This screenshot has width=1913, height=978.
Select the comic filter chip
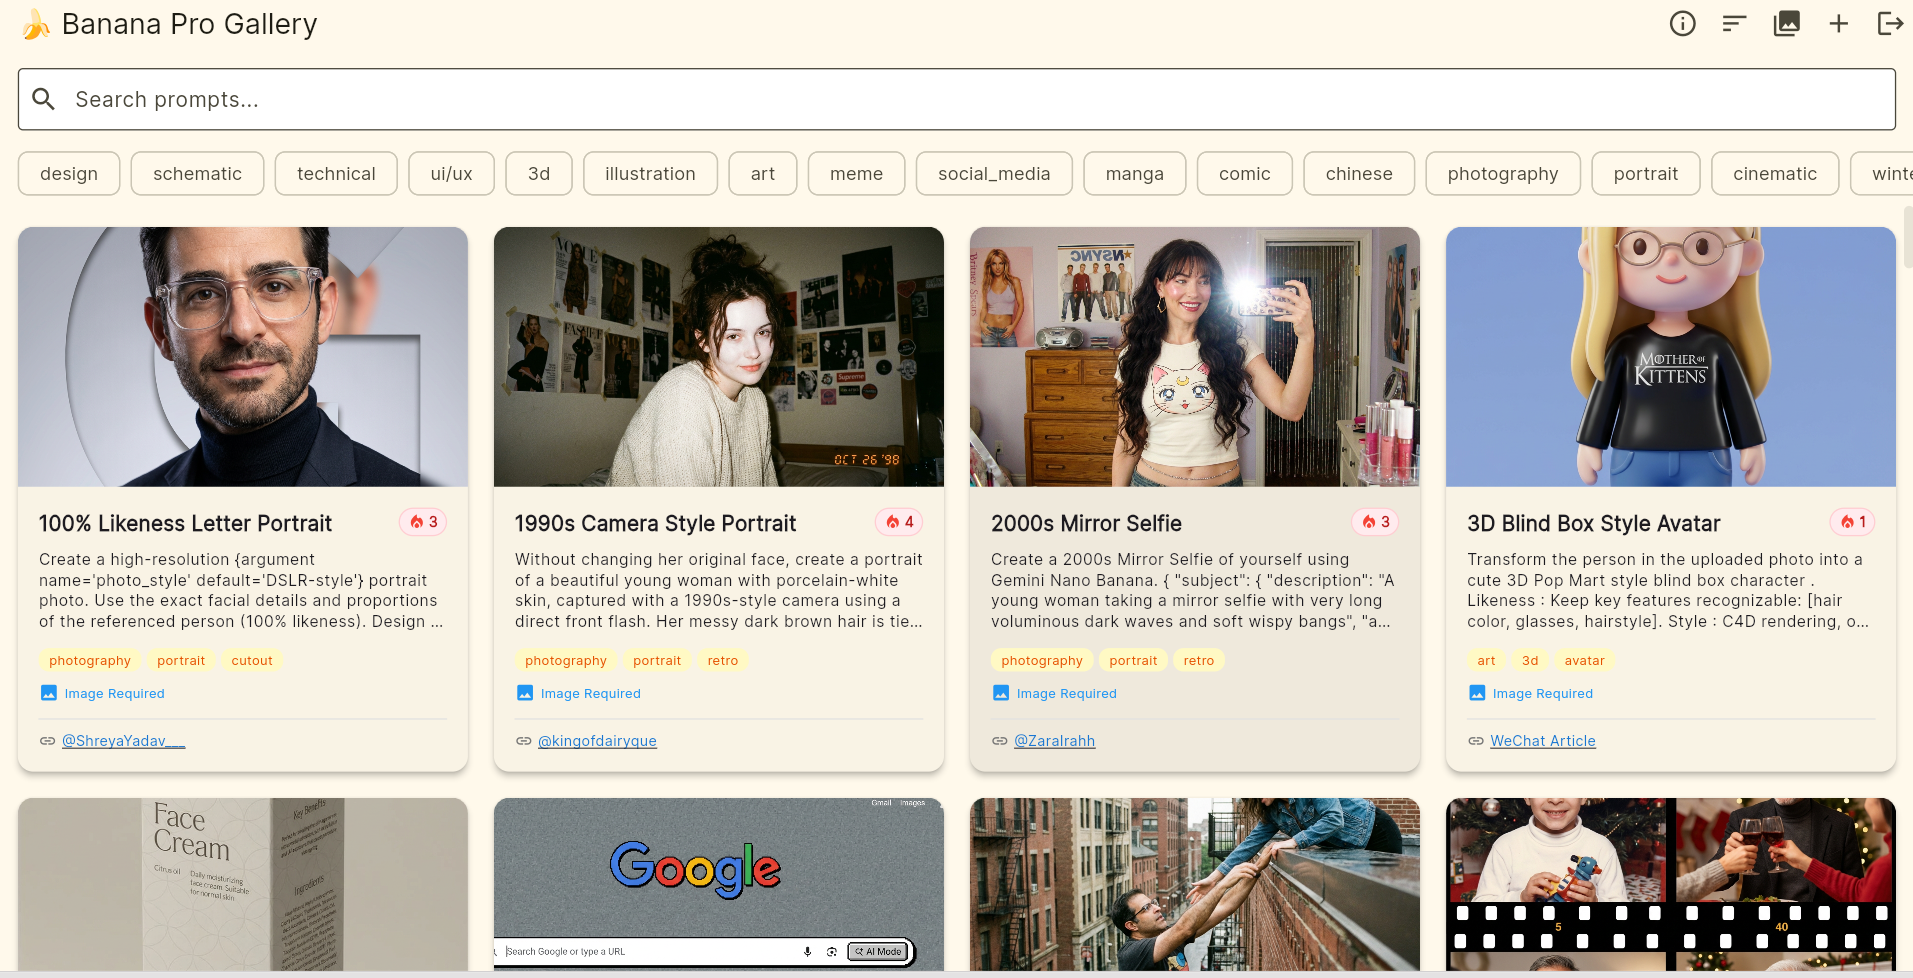click(x=1245, y=174)
